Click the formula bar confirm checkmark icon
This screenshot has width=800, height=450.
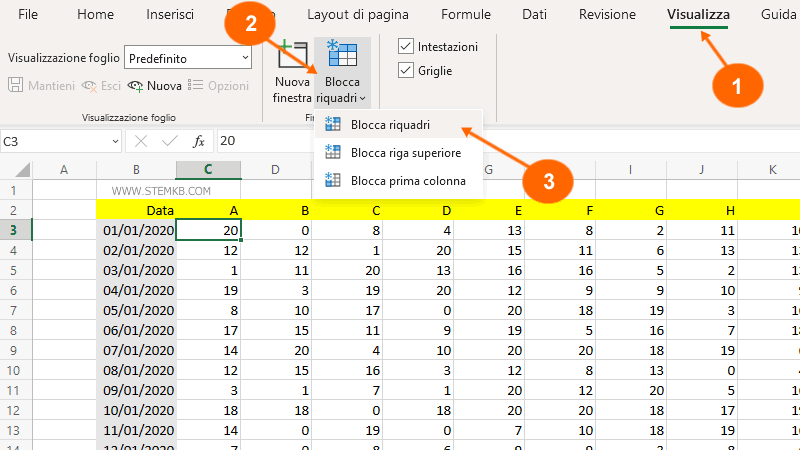click(170, 141)
